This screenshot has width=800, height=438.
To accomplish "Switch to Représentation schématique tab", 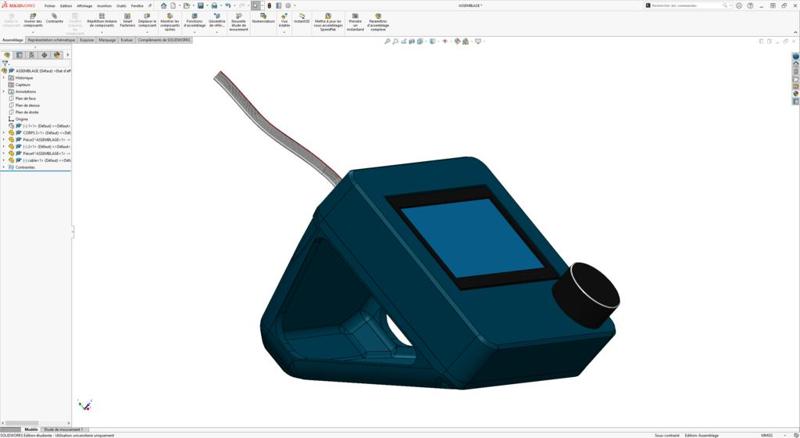I will pyautogui.click(x=51, y=39).
